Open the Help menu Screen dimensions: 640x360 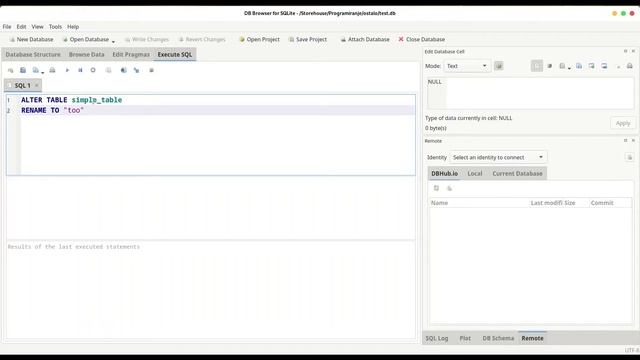point(73,27)
